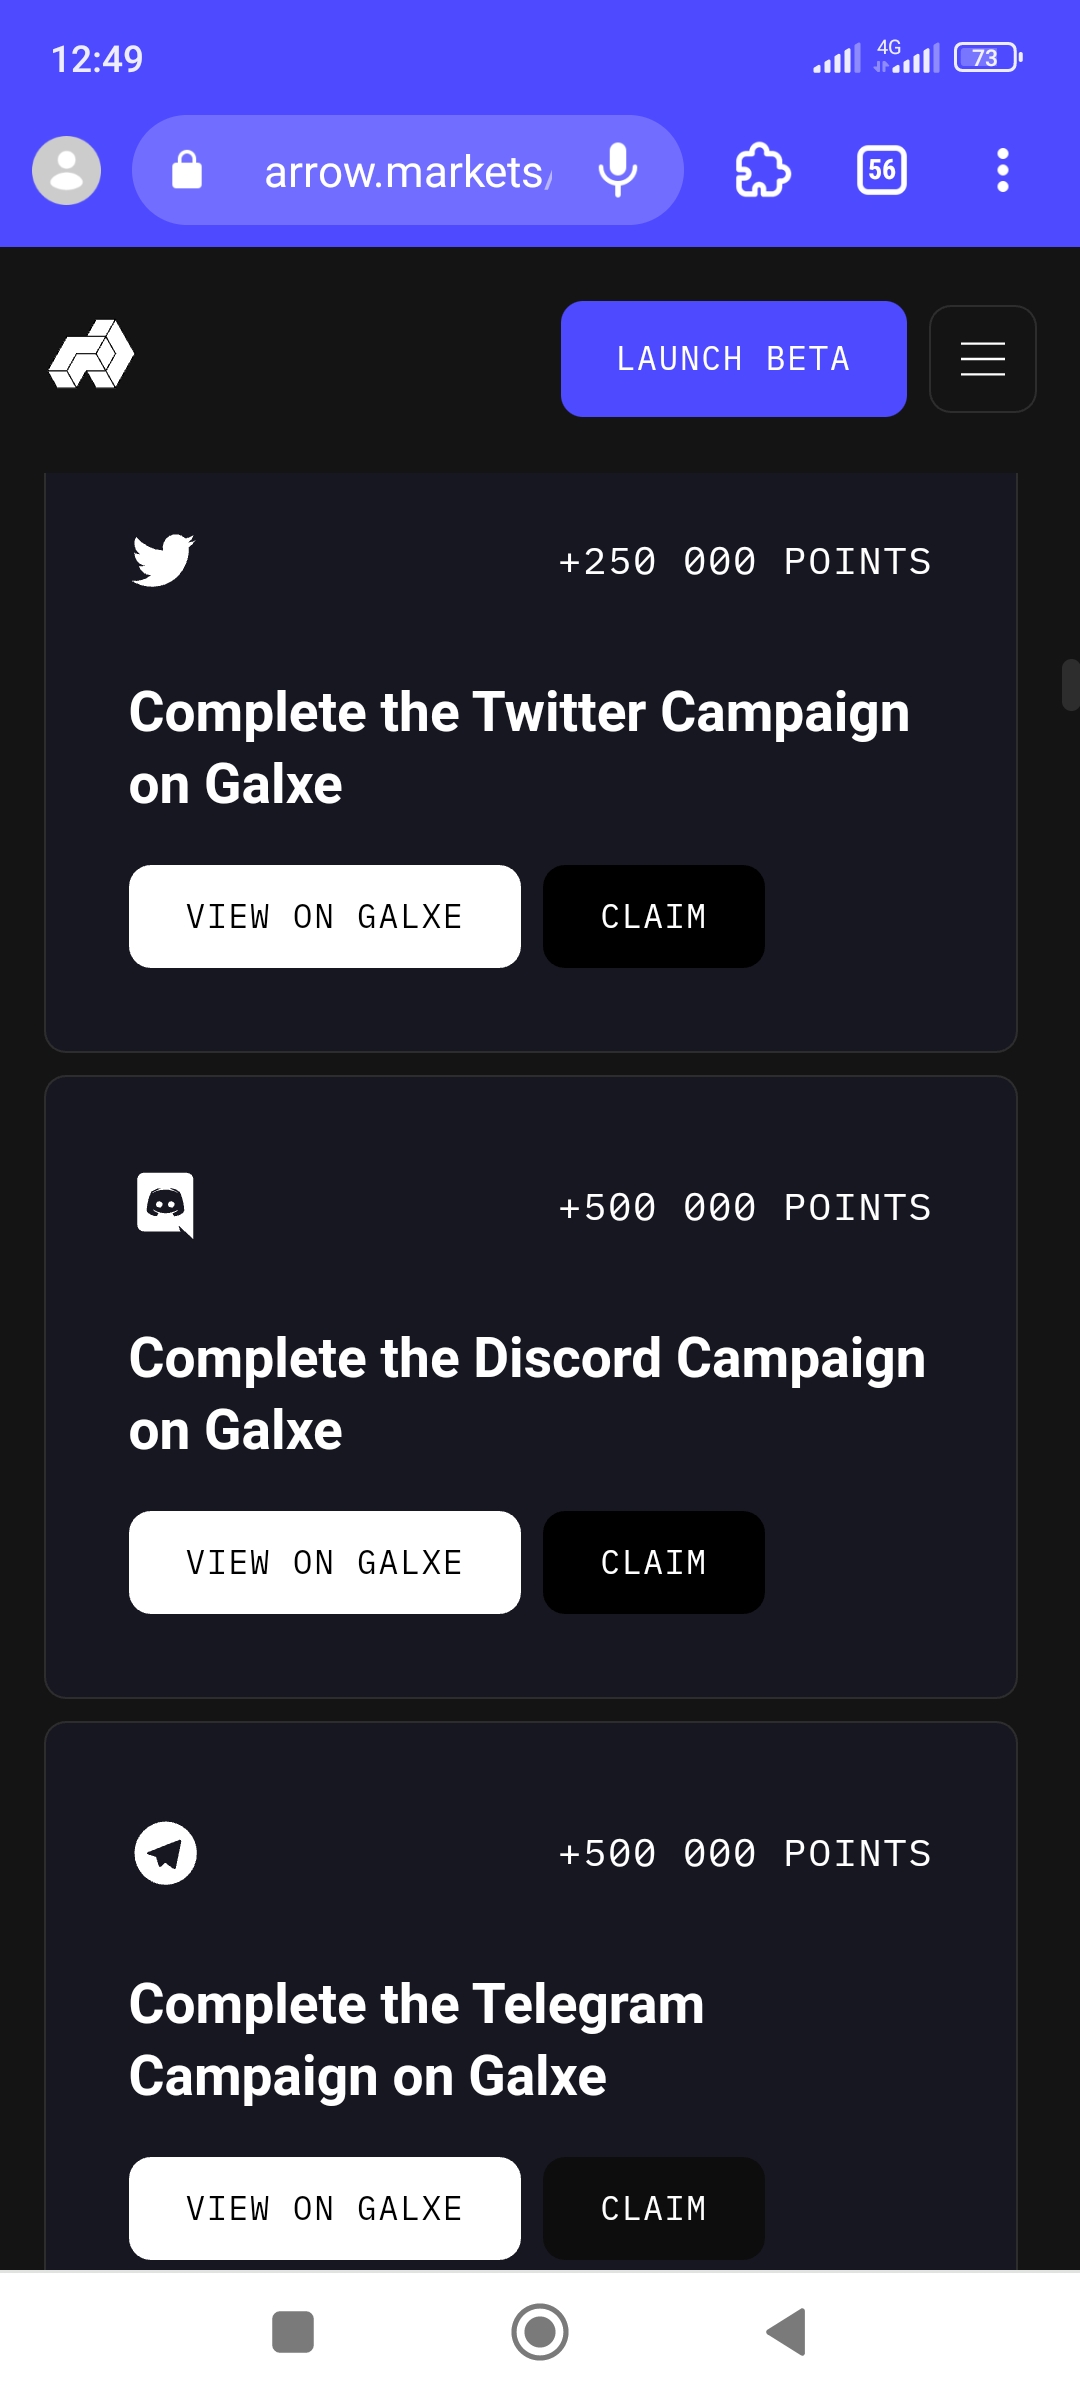The image size is (1080, 2400).
Task: Claim the Telegram Campaign points
Action: click(653, 2208)
